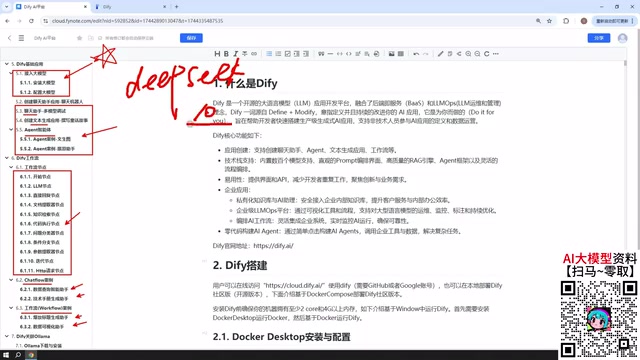Toggle italic formatting in editor toolbar
This screenshot has width=640, height=360.
(236, 54)
